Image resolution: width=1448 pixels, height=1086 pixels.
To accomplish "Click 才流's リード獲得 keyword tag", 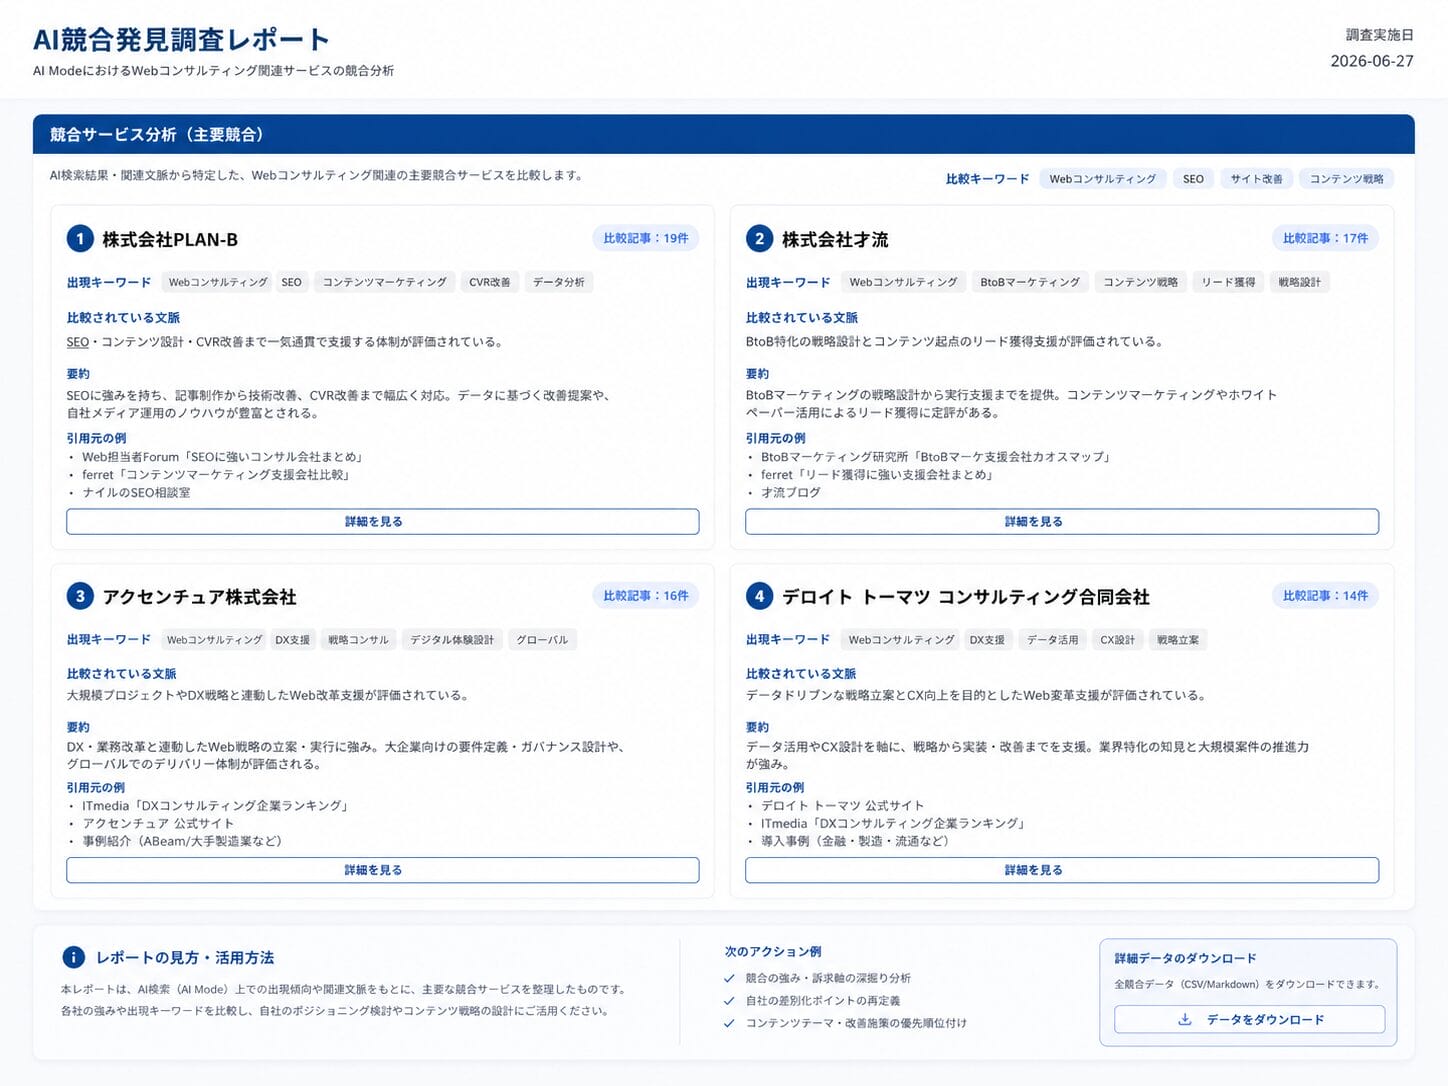I will coord(1228,282).
